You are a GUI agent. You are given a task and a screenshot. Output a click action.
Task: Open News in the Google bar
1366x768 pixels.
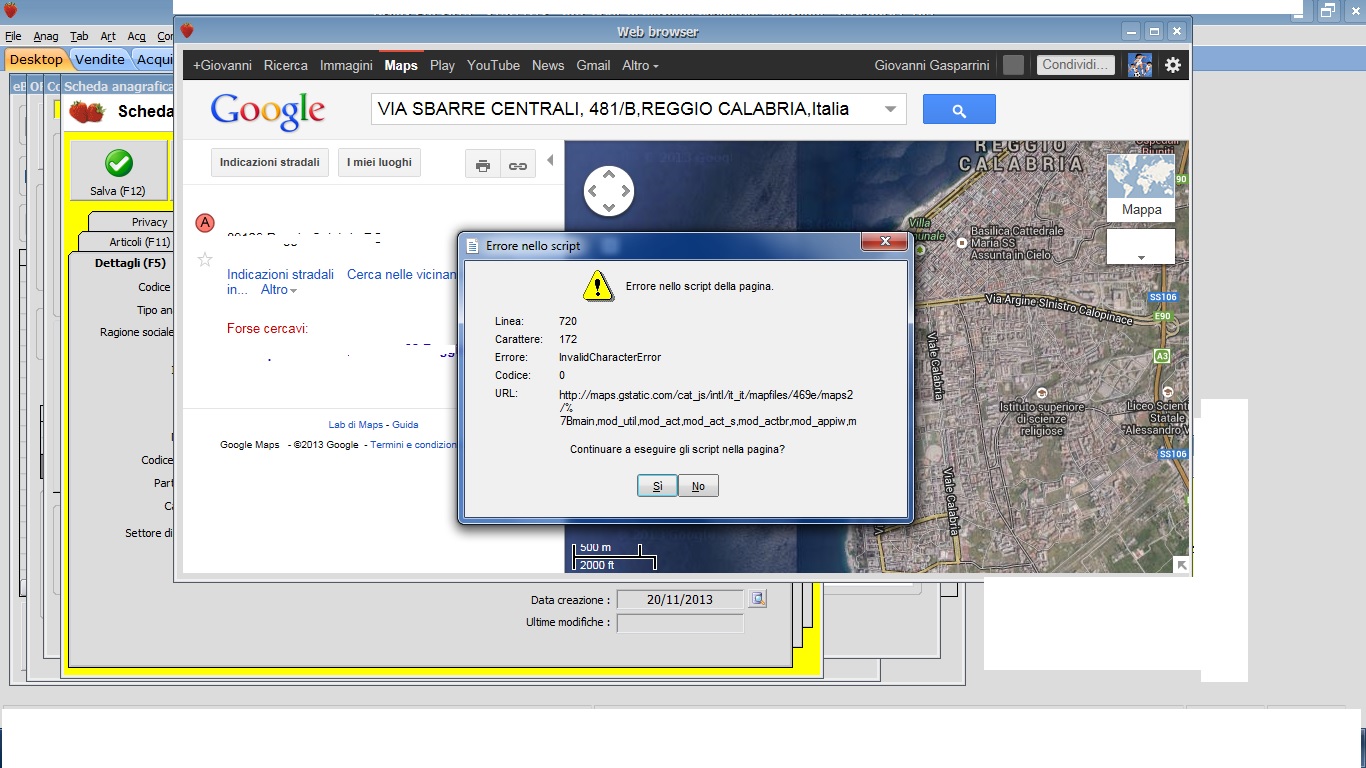pyautogui.click(x=548, y=65)
